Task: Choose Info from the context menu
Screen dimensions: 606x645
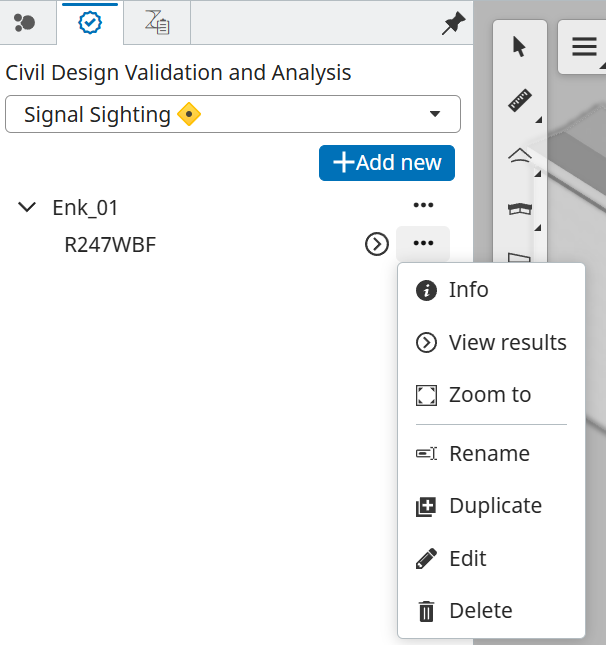Action: pyautogui.click(x=468, y=290)
